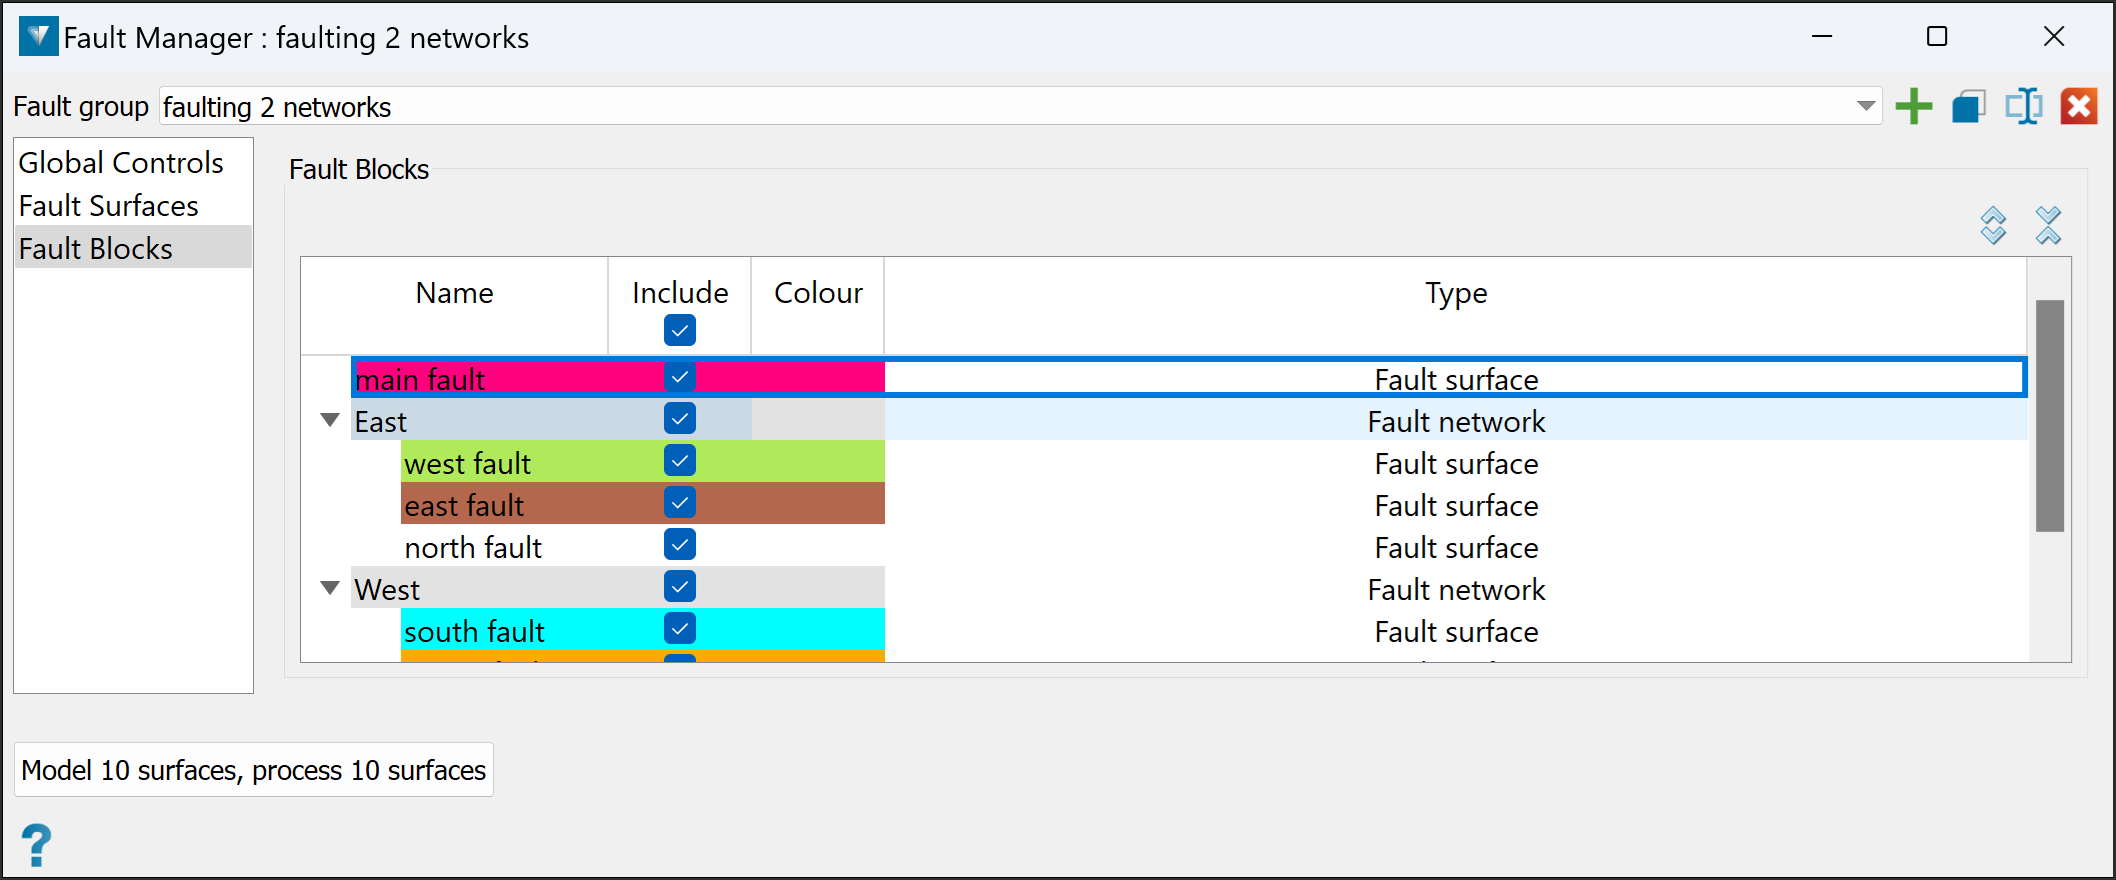
Task: Open the blue question mark help icon
Action: (x=36, y=845)
